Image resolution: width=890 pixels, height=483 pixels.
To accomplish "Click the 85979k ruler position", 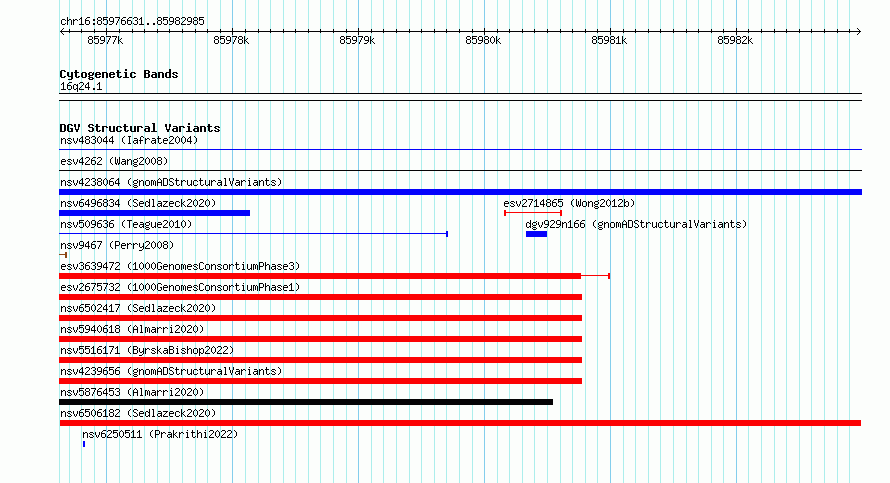I will pyautogui.click(x=357, y=40).
